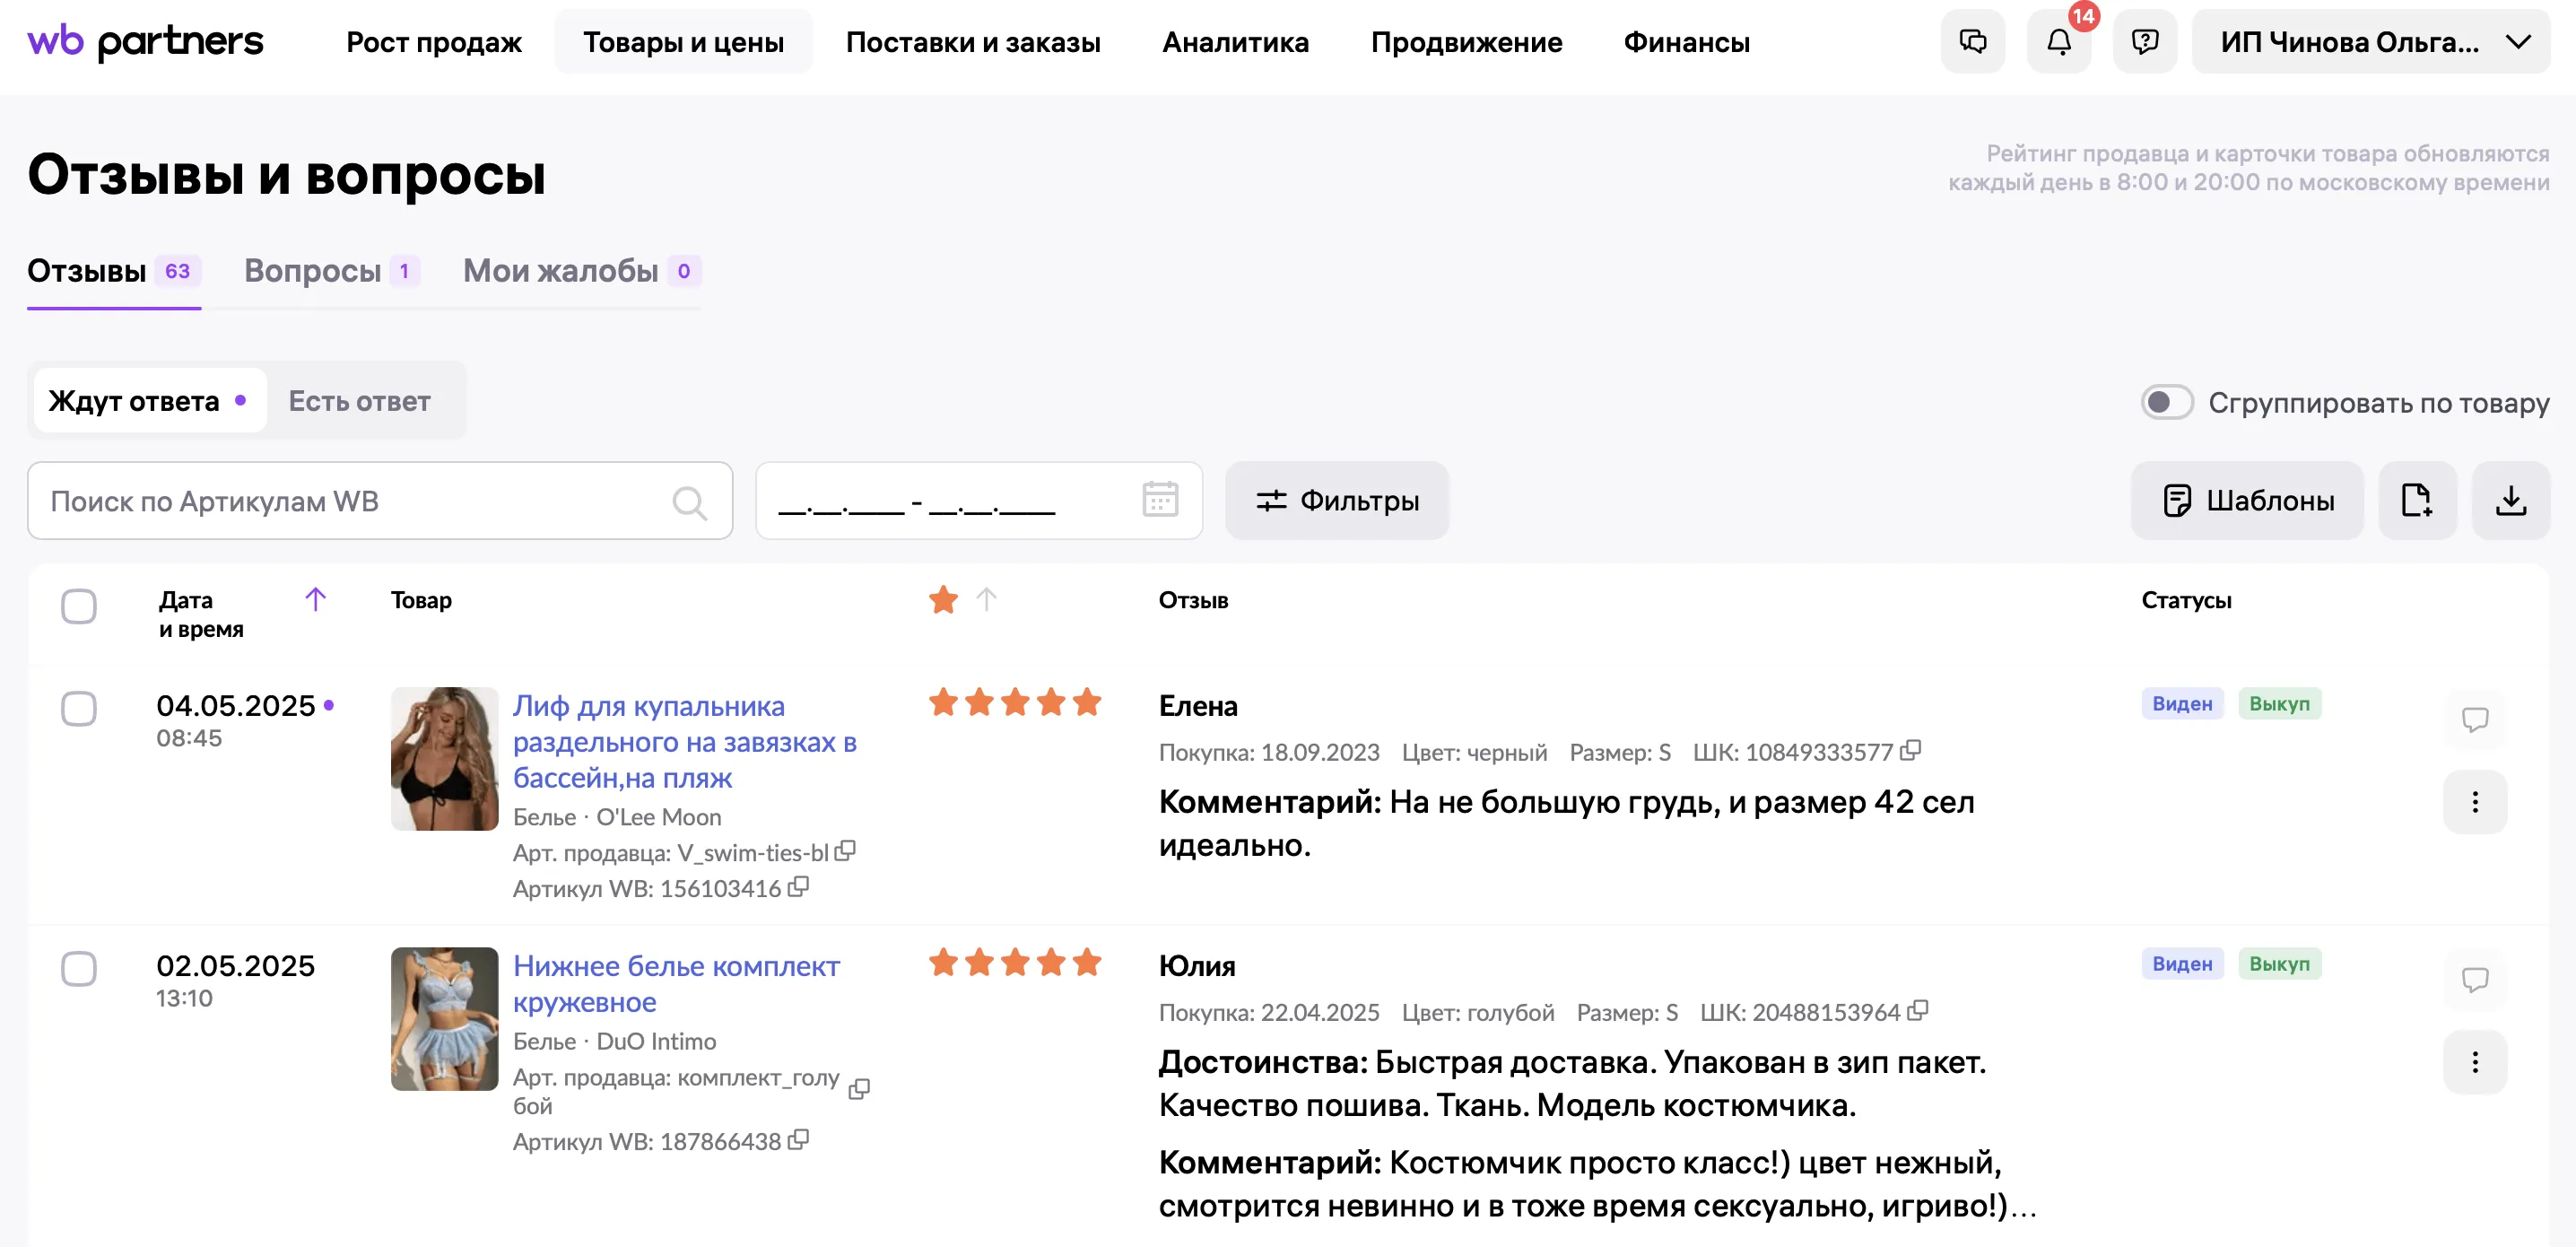This screenshot has height=1247, width=2576.
Task: Sort reviews by star rating
Action: pos(985,599)
